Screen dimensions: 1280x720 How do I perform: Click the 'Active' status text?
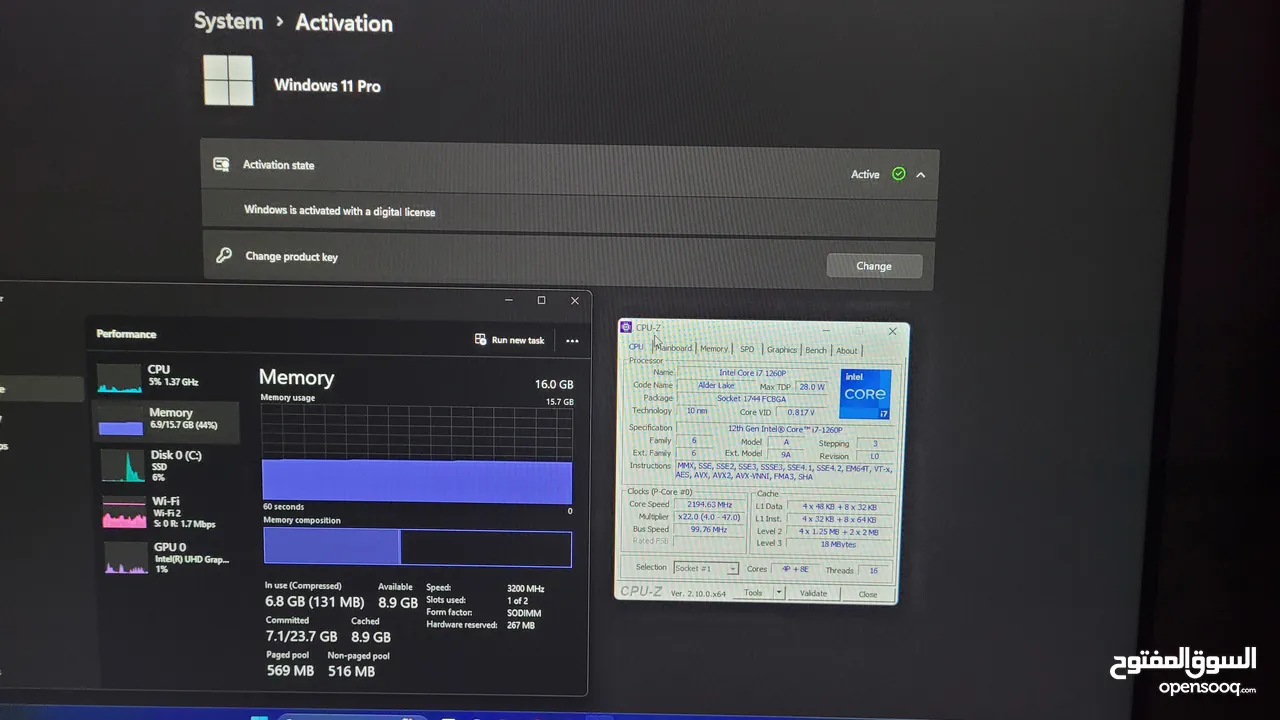tap(865, 174)
